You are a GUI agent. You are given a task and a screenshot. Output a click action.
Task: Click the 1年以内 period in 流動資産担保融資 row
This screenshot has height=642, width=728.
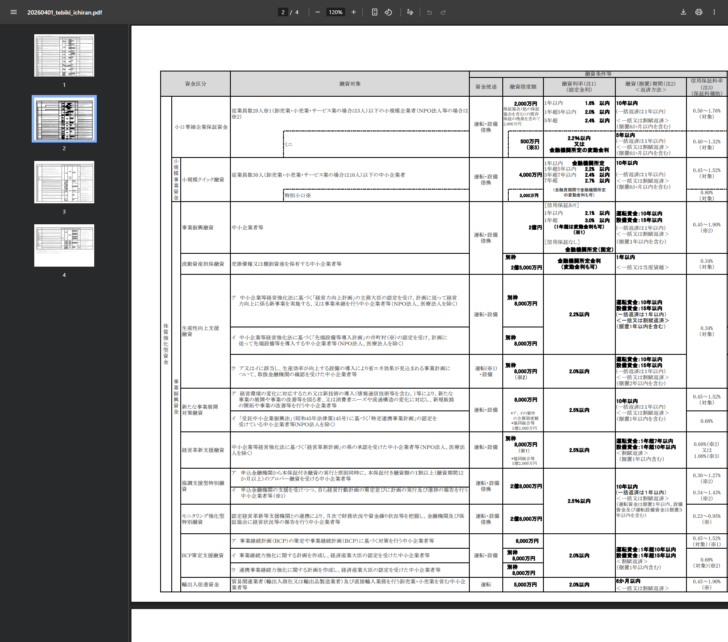pos(625,257)
